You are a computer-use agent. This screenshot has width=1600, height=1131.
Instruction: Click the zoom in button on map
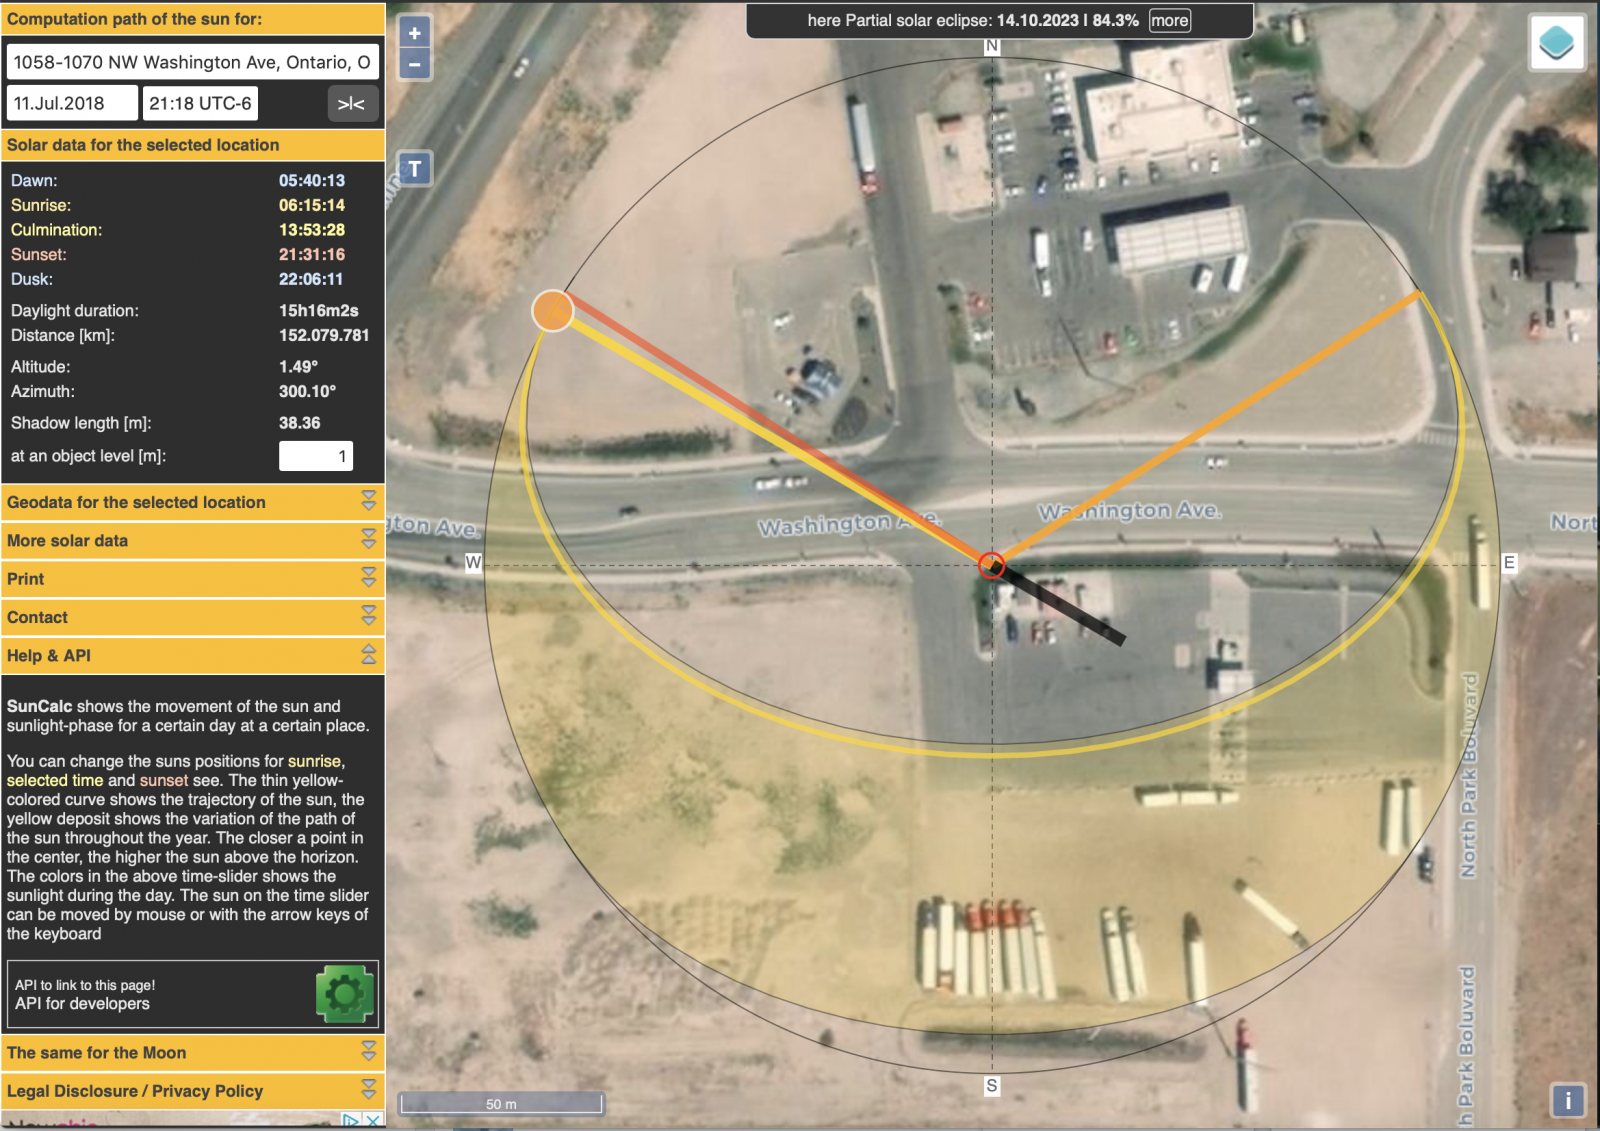tap(414, 33)
